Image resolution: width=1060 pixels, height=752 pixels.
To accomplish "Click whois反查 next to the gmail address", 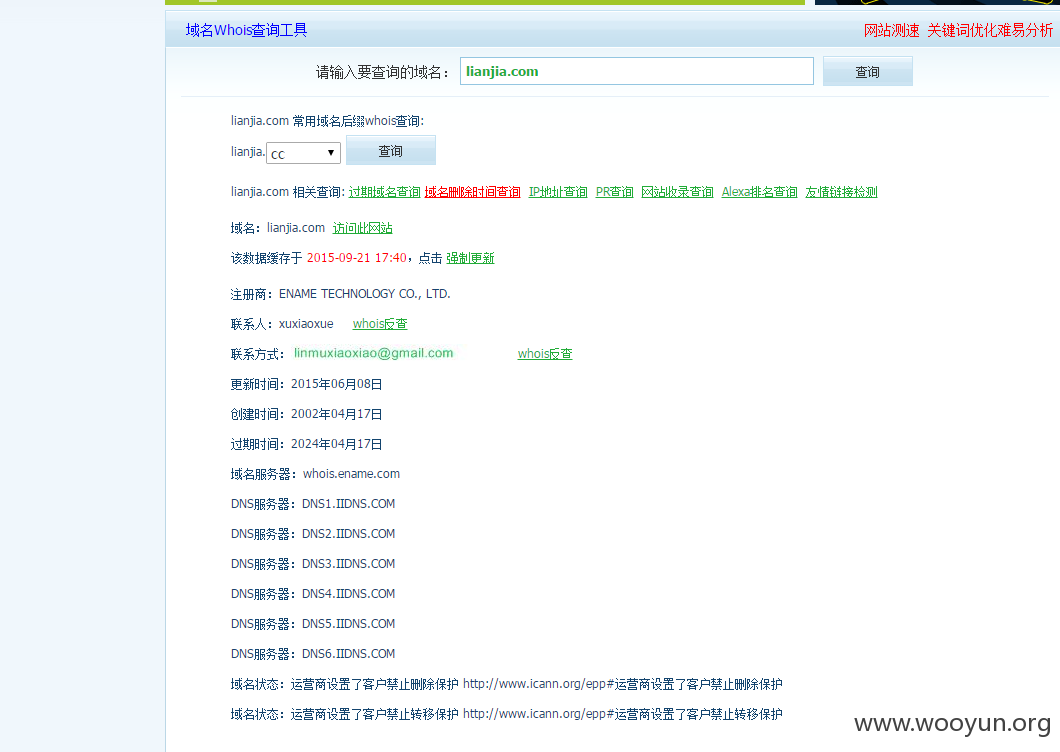I will point(545,354).
